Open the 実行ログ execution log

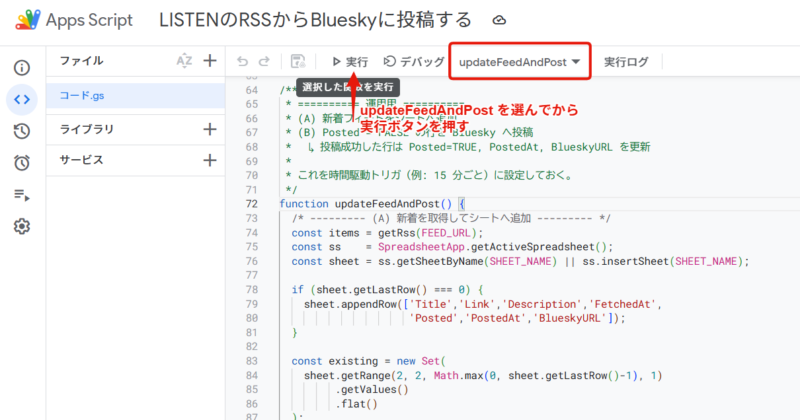pos(626,62)
